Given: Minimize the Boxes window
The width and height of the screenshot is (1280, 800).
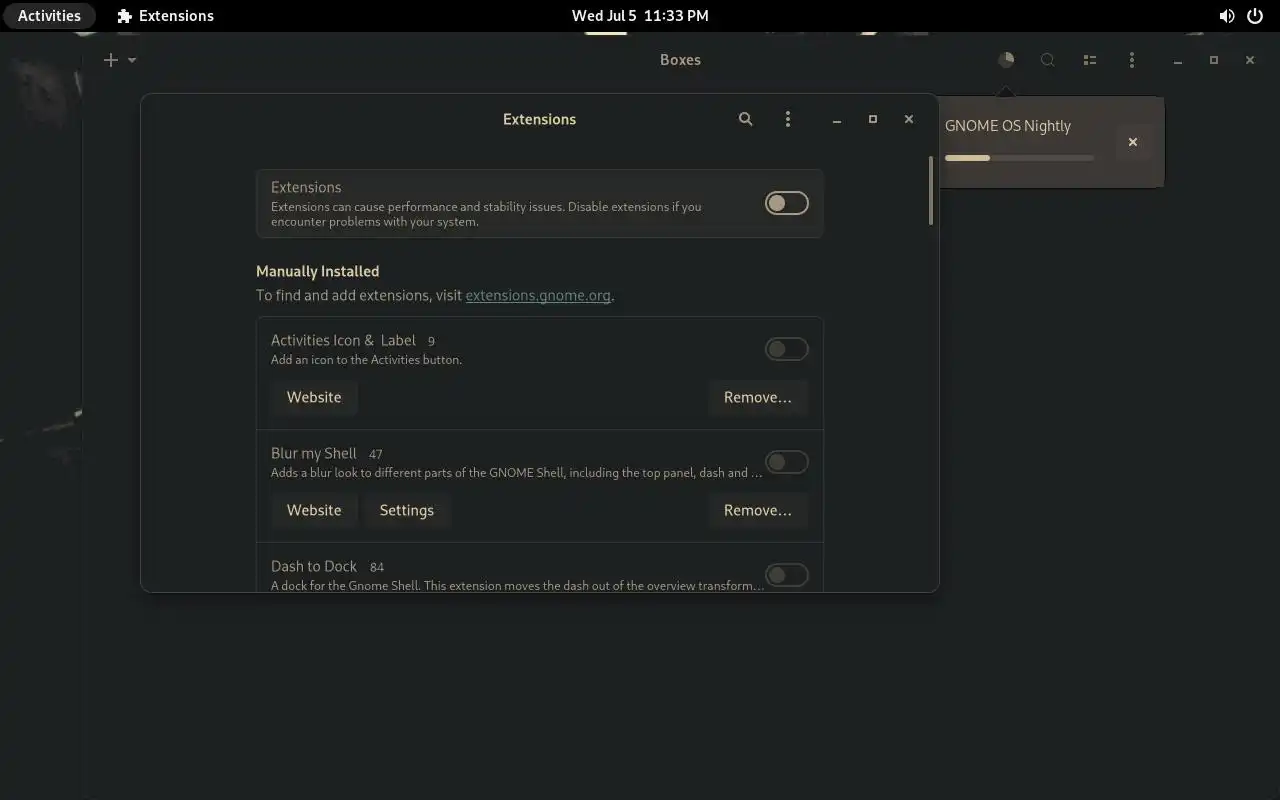Looking at the screenshot, I should pos(1178,60).
